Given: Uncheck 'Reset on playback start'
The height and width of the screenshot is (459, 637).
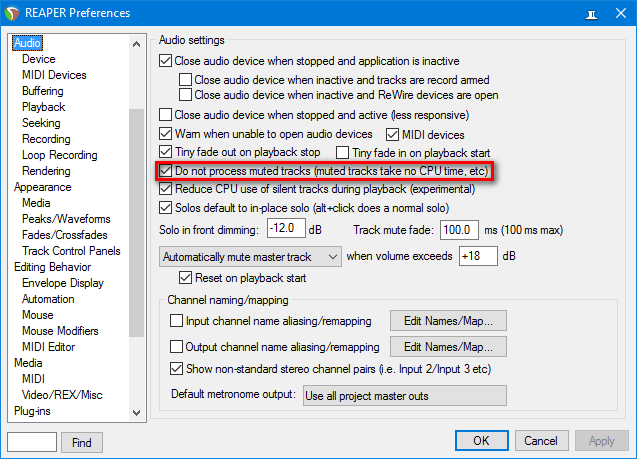Looking at the screenshot, I should (185, 277).
